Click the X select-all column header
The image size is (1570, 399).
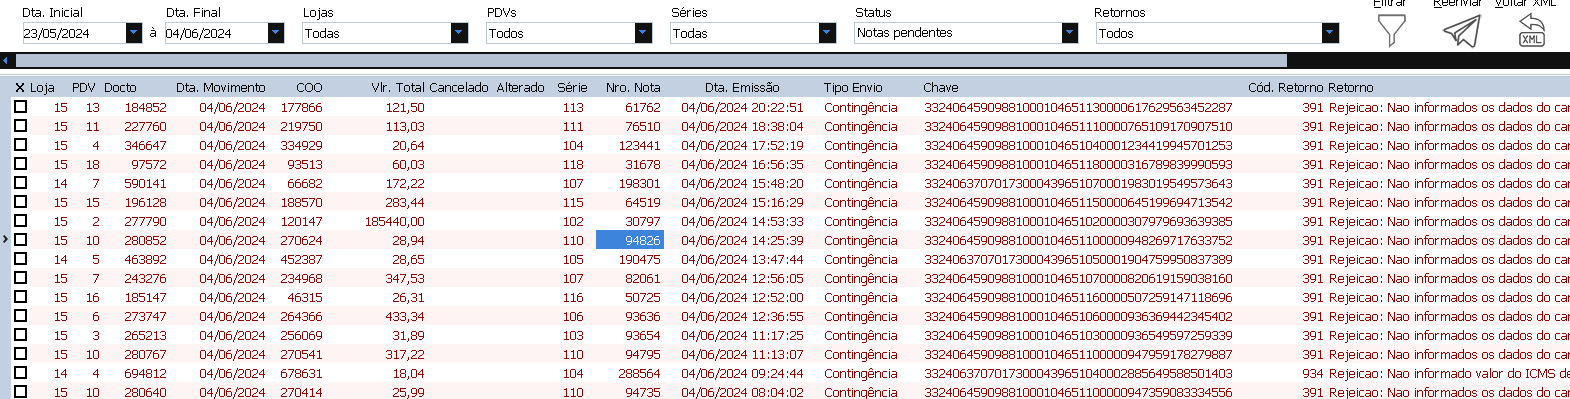19,88
